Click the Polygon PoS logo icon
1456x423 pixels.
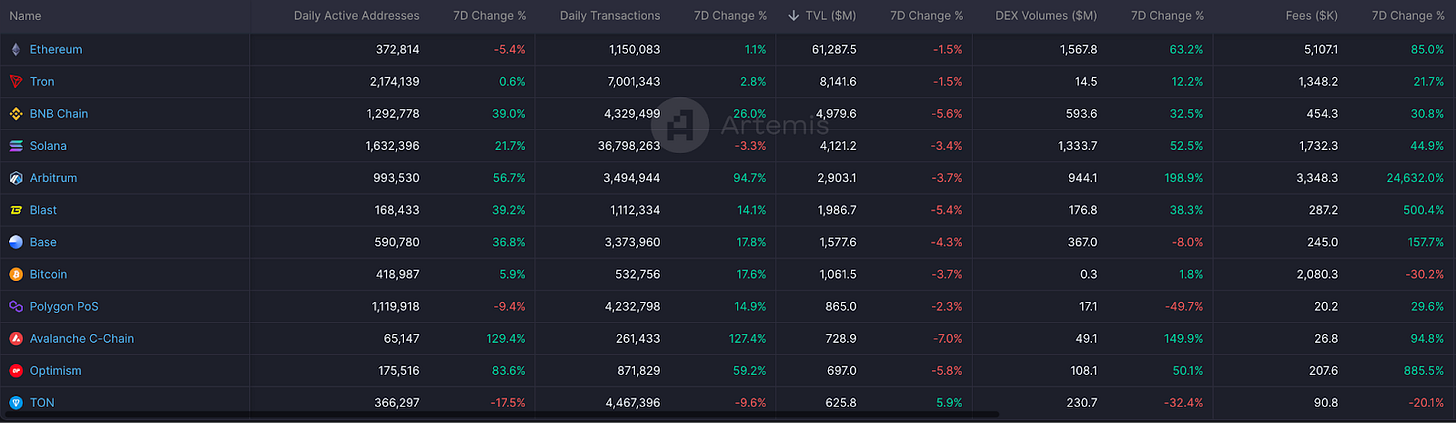point(15,306)
